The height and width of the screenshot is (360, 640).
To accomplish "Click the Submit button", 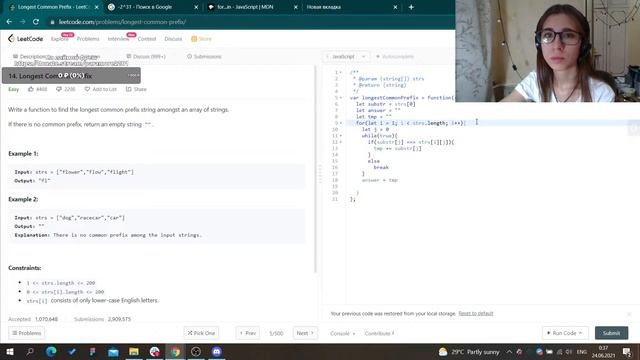I will [611, 333].
